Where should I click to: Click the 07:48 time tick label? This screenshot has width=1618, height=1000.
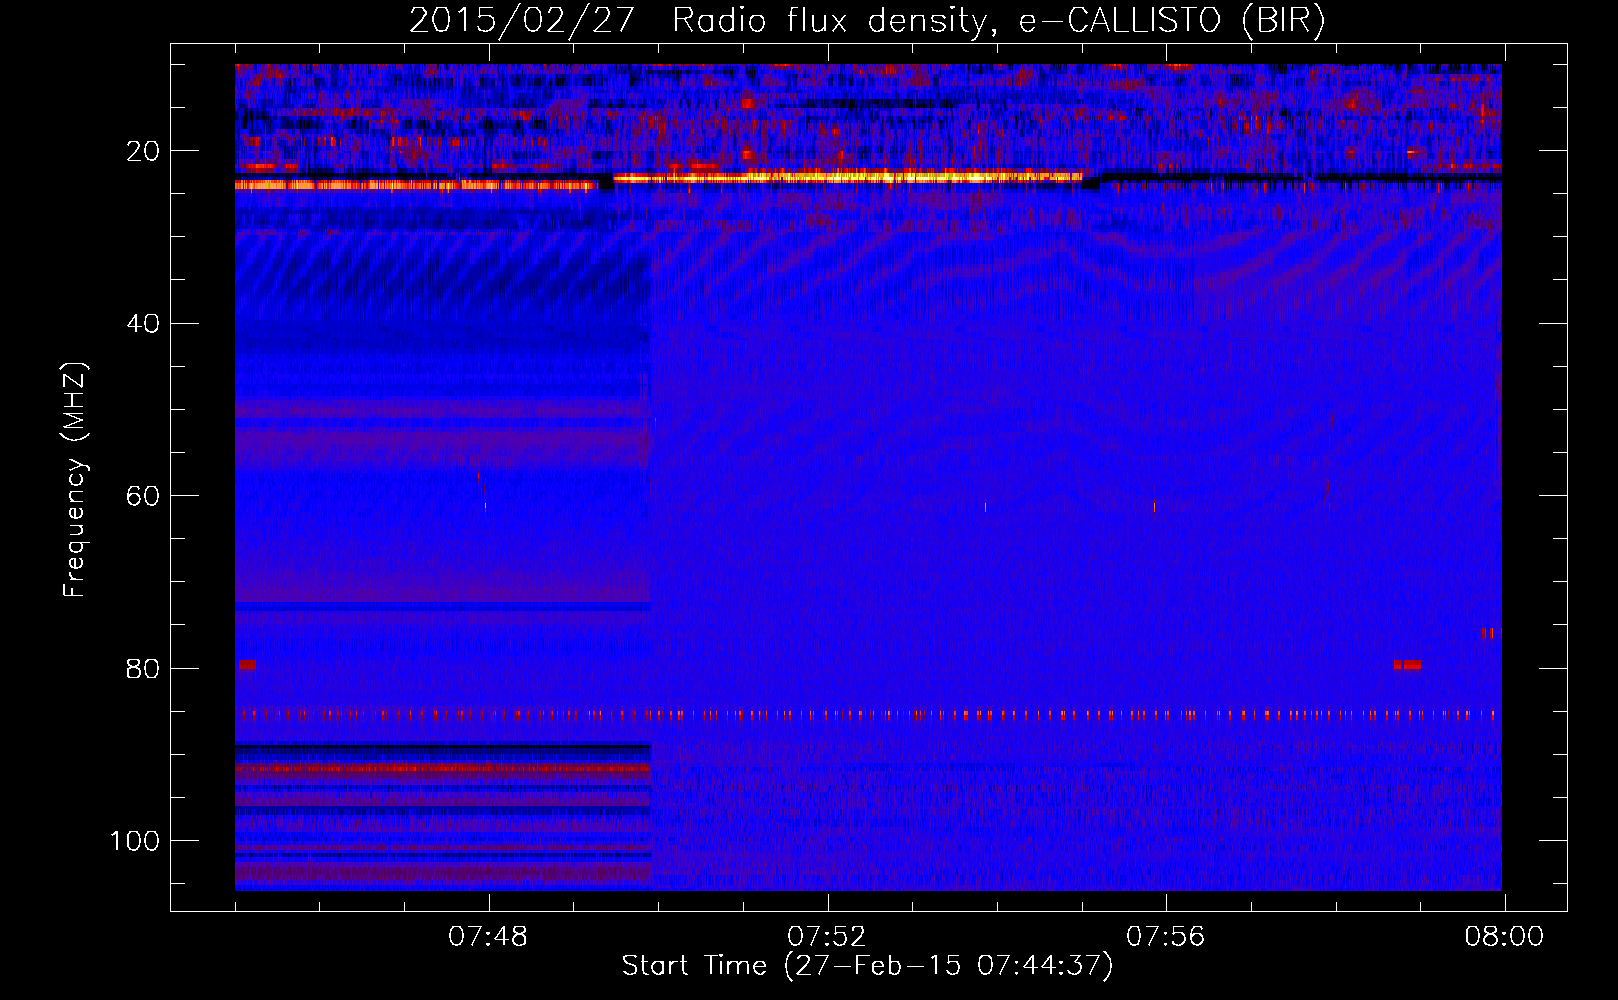point(488,937)
